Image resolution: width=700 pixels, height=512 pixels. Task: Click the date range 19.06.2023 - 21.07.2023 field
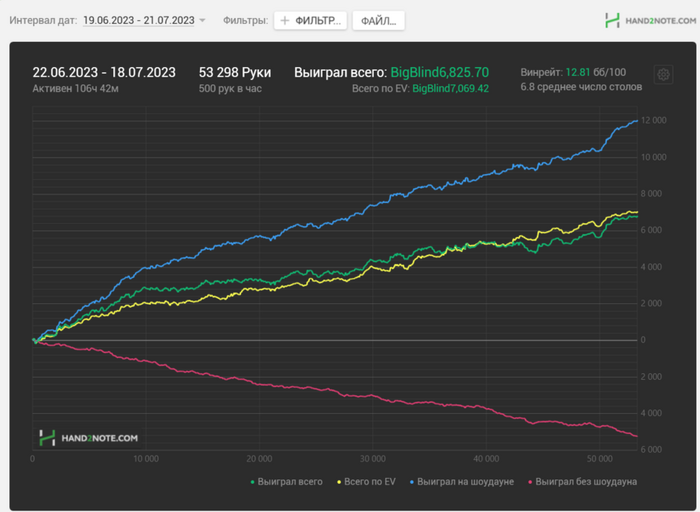coord(139,21)
